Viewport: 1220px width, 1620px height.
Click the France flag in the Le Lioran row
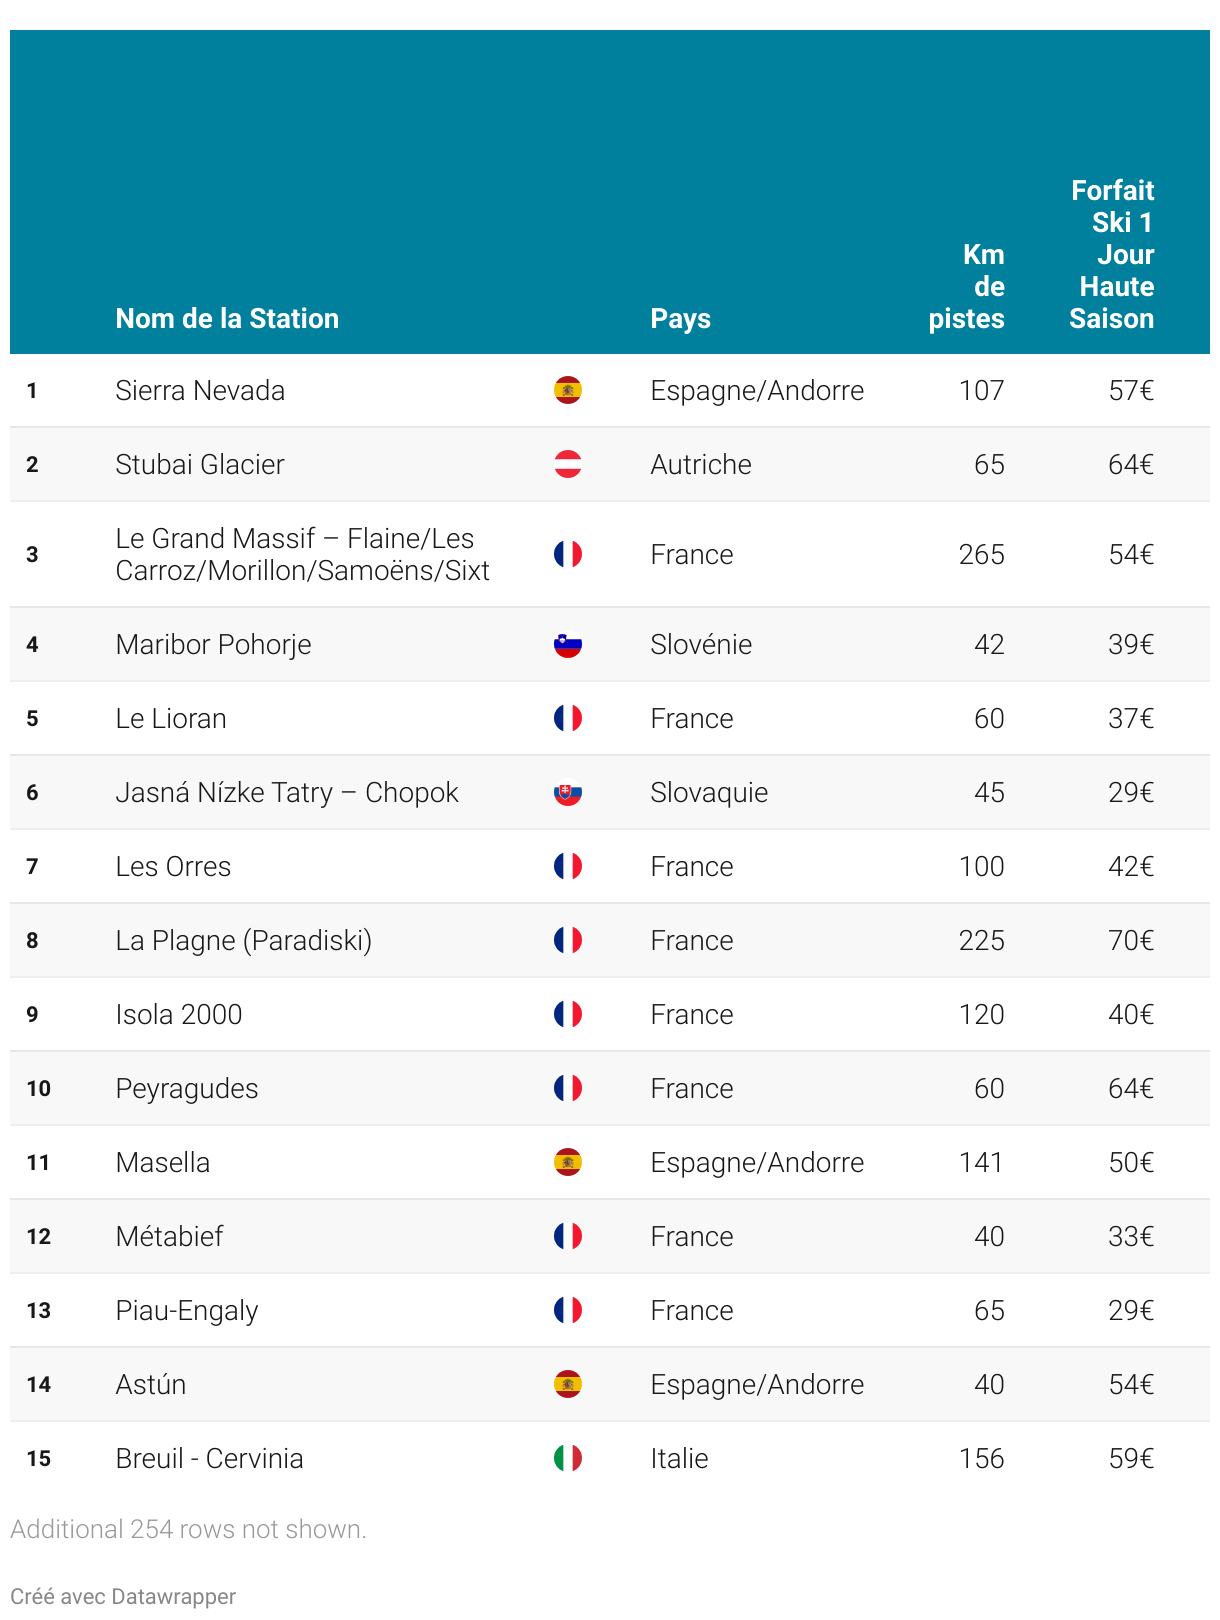(568, 718)
